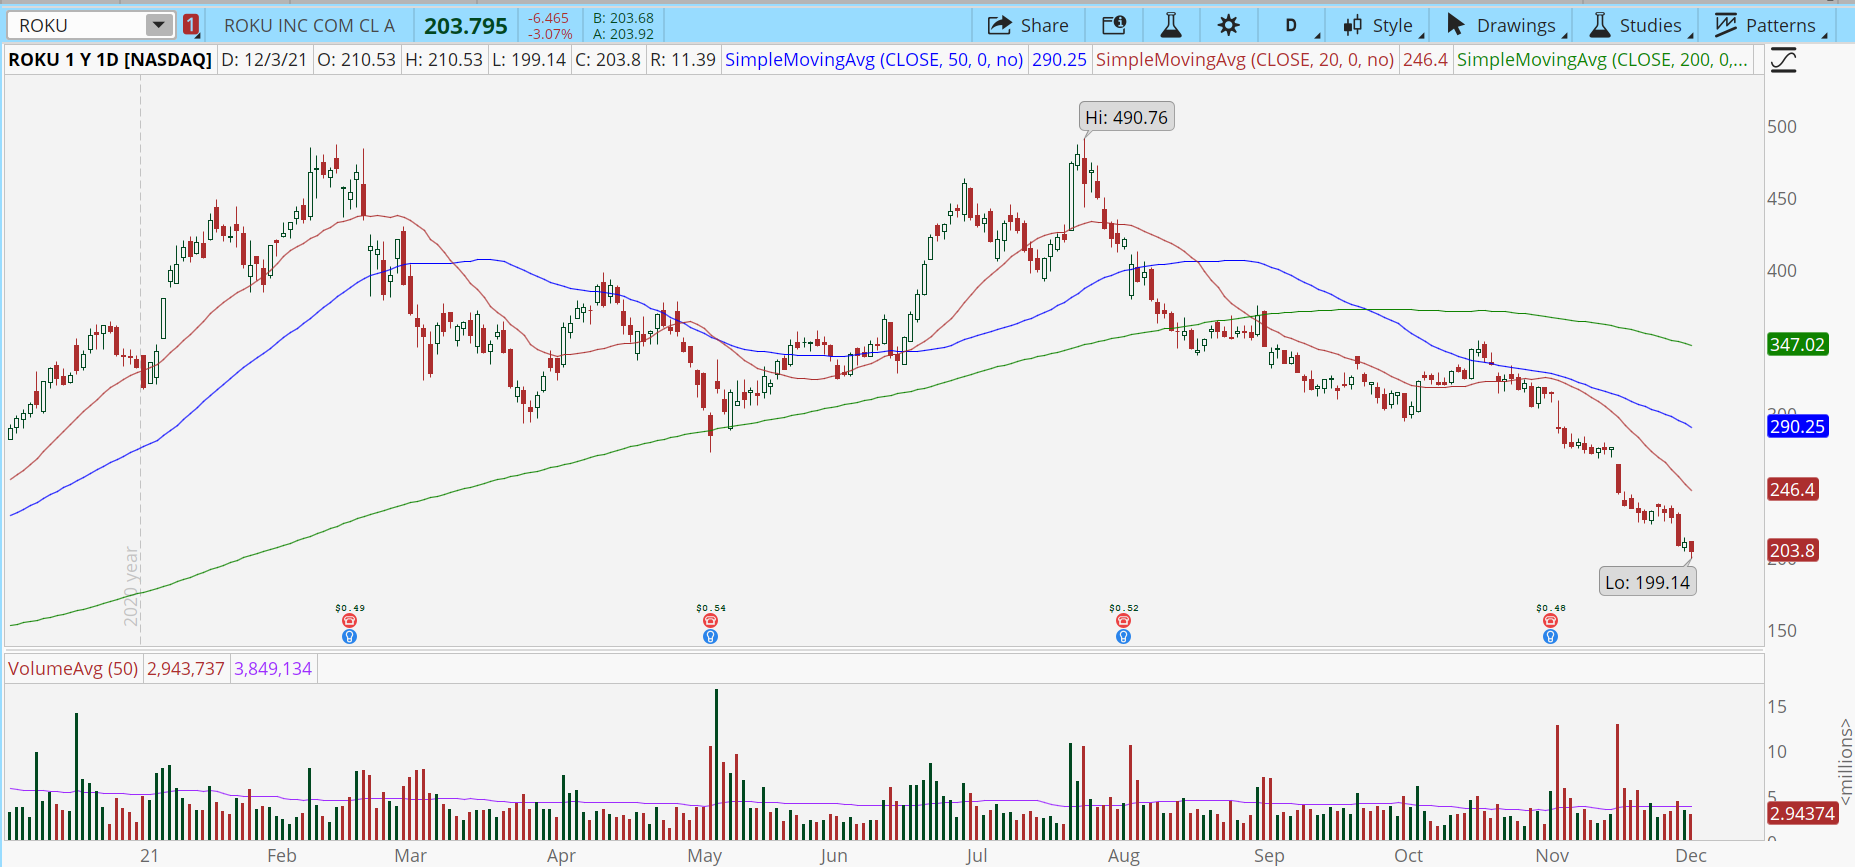Click the VolumeAvg (50) study label
This screenshot has width=1855, height=867.
73,669
